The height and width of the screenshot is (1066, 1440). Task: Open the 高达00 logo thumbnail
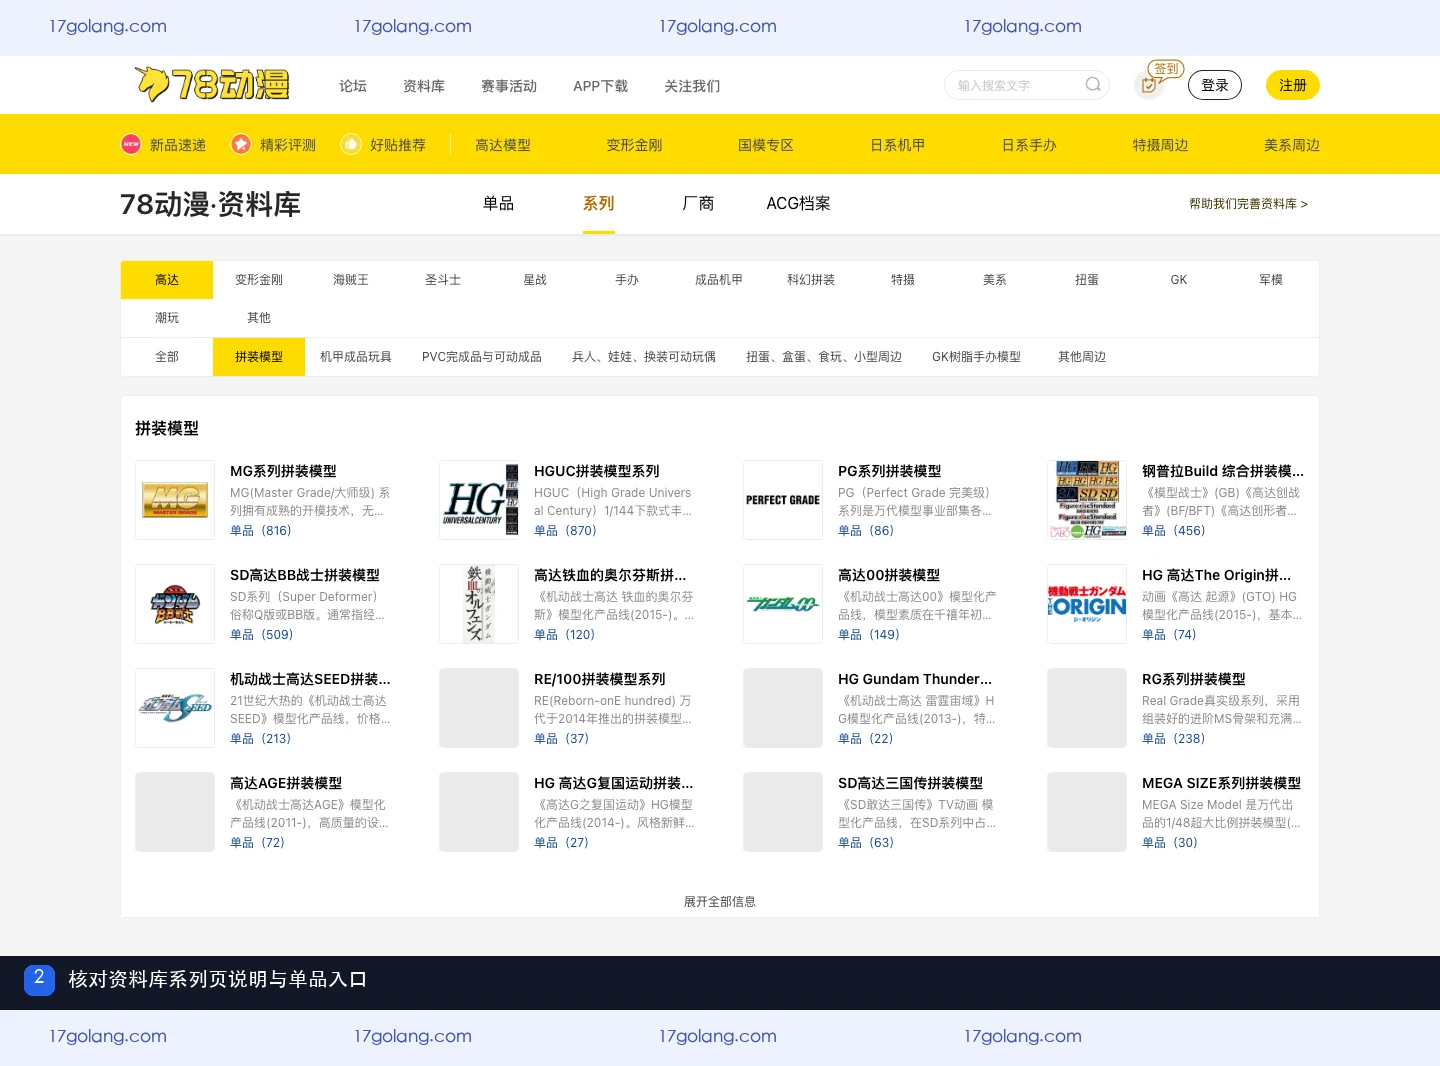(783, 604)
